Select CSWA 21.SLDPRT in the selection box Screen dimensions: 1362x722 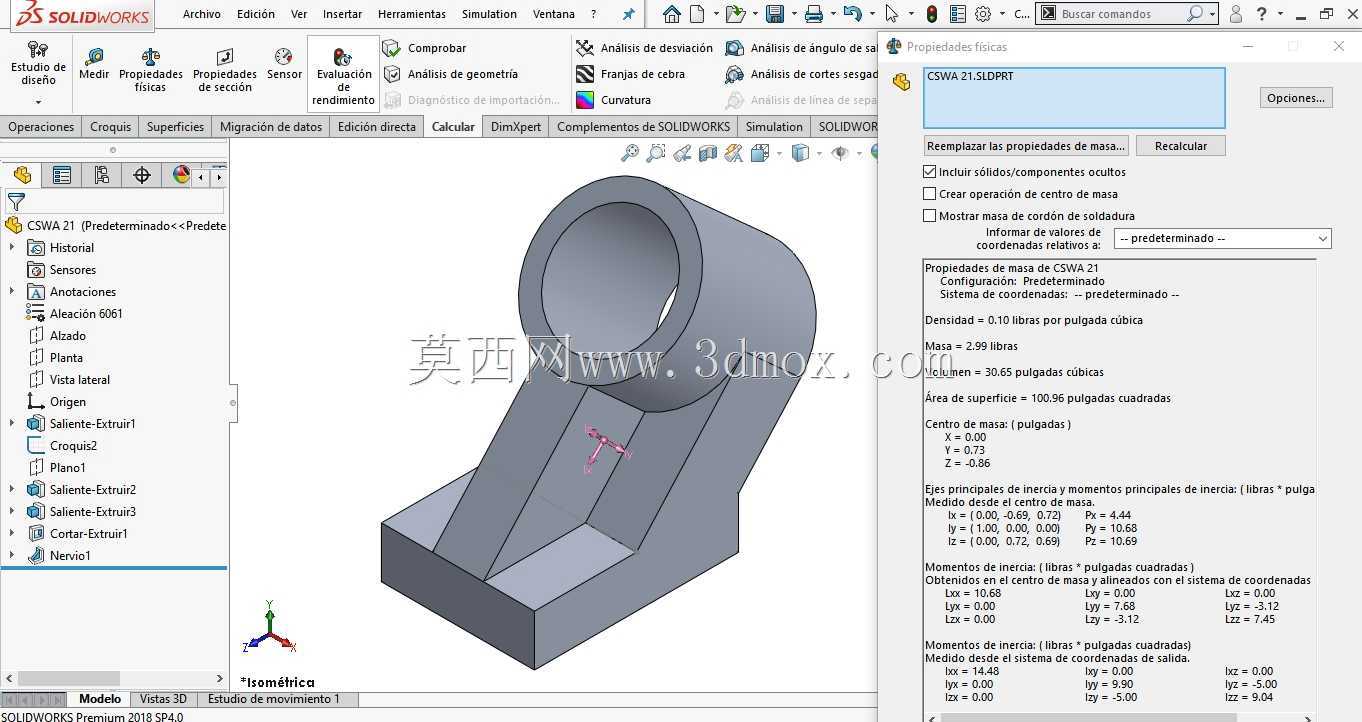pyautogui.click(x=970, y=76)
